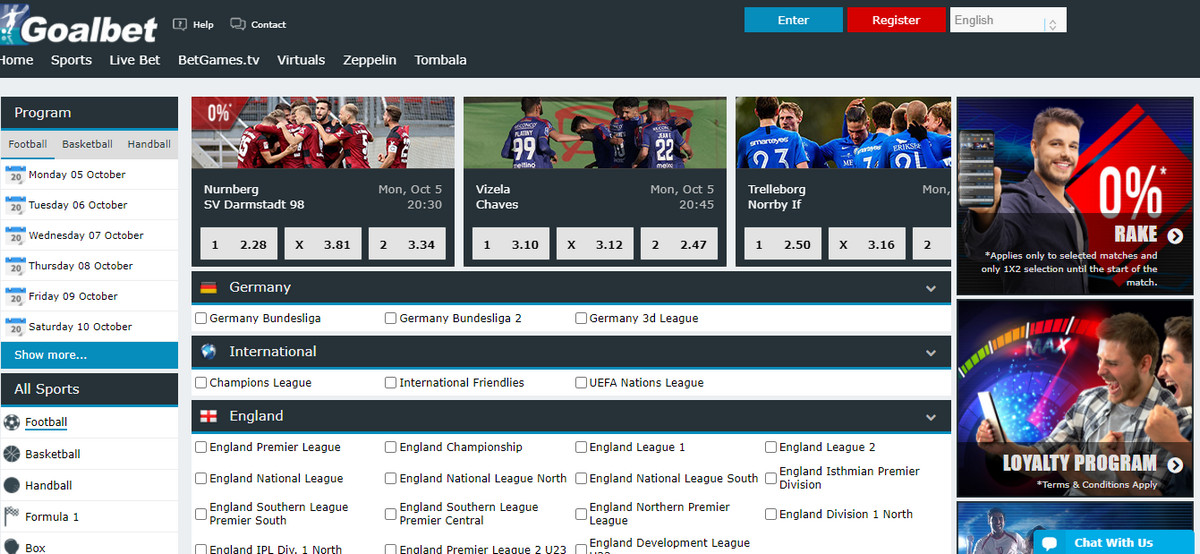Switch to the Basketball program tab
Screen dimensions: 1200x554
click(87, 144)
